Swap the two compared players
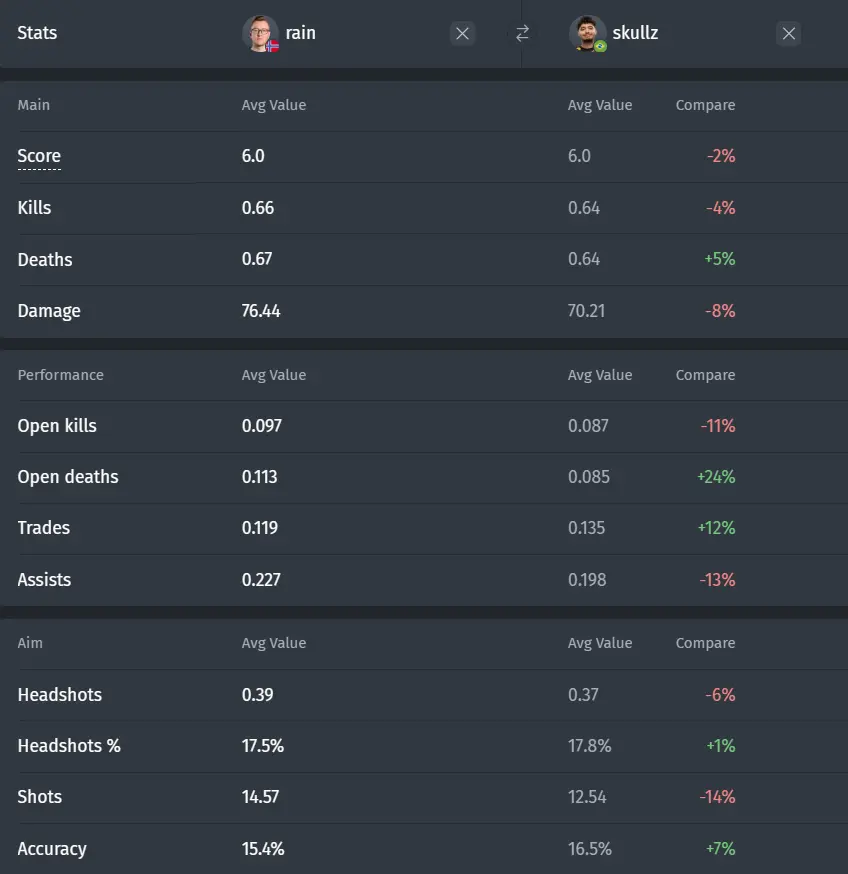 pyautogui.click(x=522, y=33)
